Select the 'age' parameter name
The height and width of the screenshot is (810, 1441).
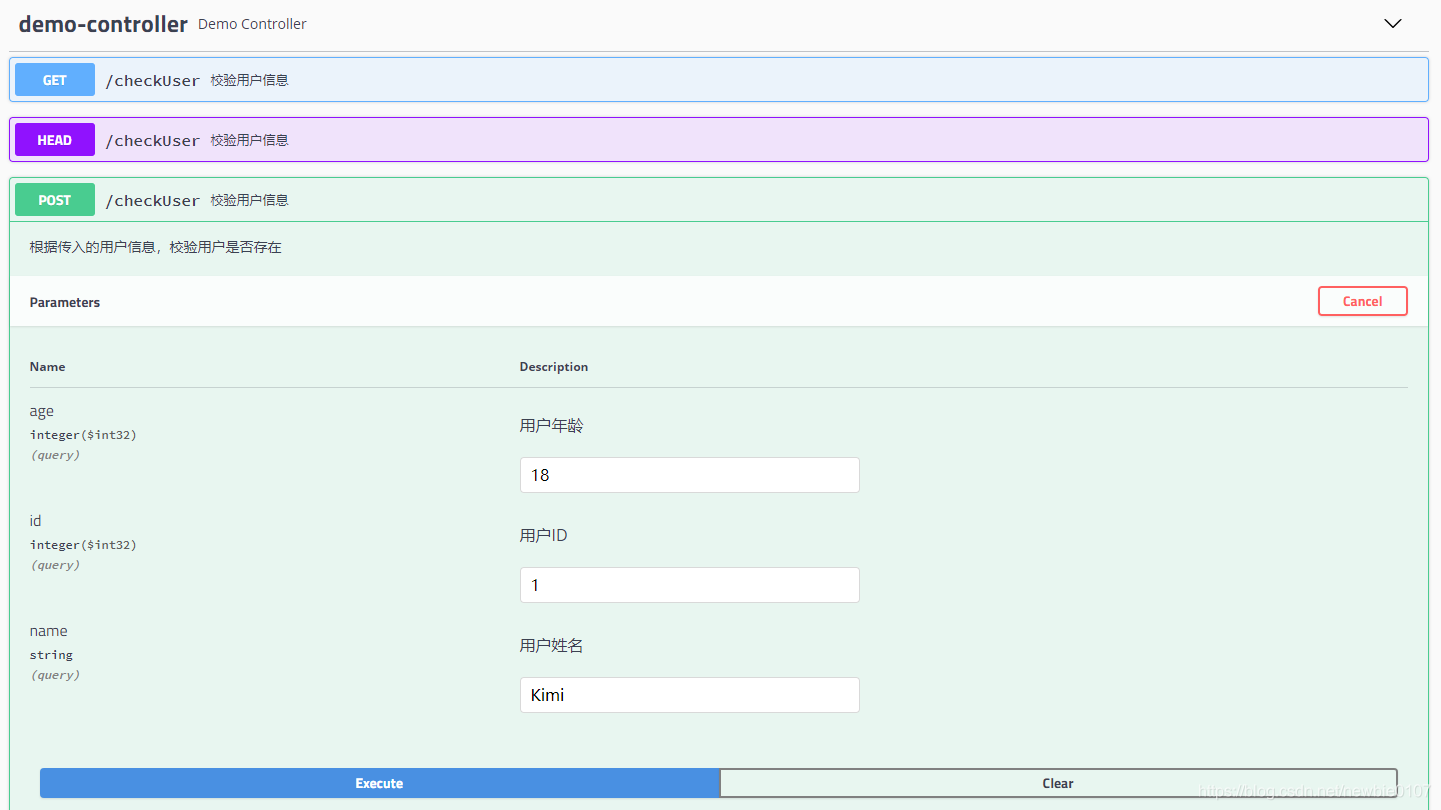click(42, 411)
